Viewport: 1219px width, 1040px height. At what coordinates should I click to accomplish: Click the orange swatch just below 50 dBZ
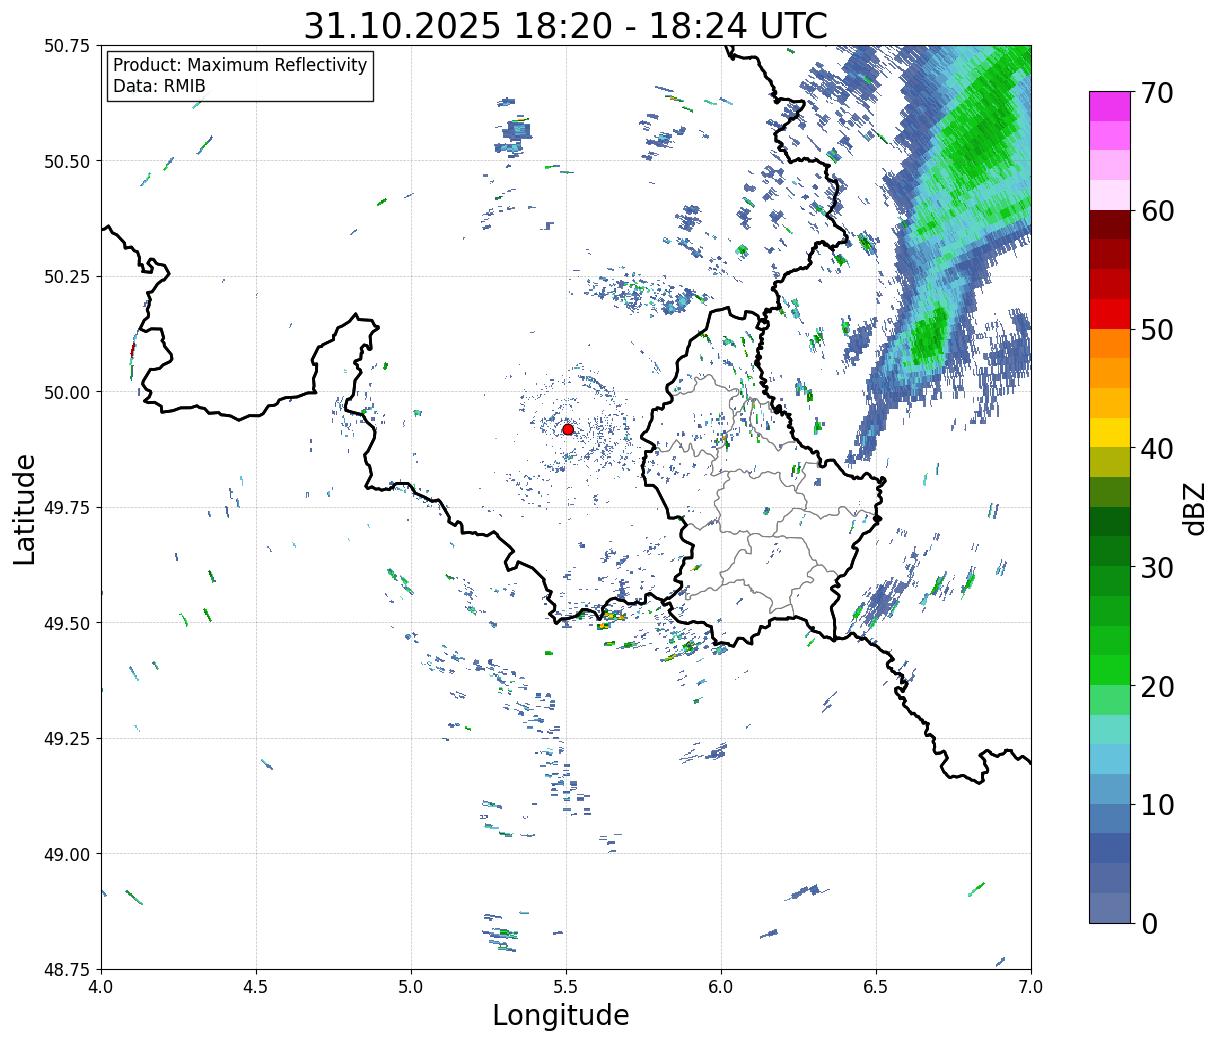click(x=1110, y=343)
